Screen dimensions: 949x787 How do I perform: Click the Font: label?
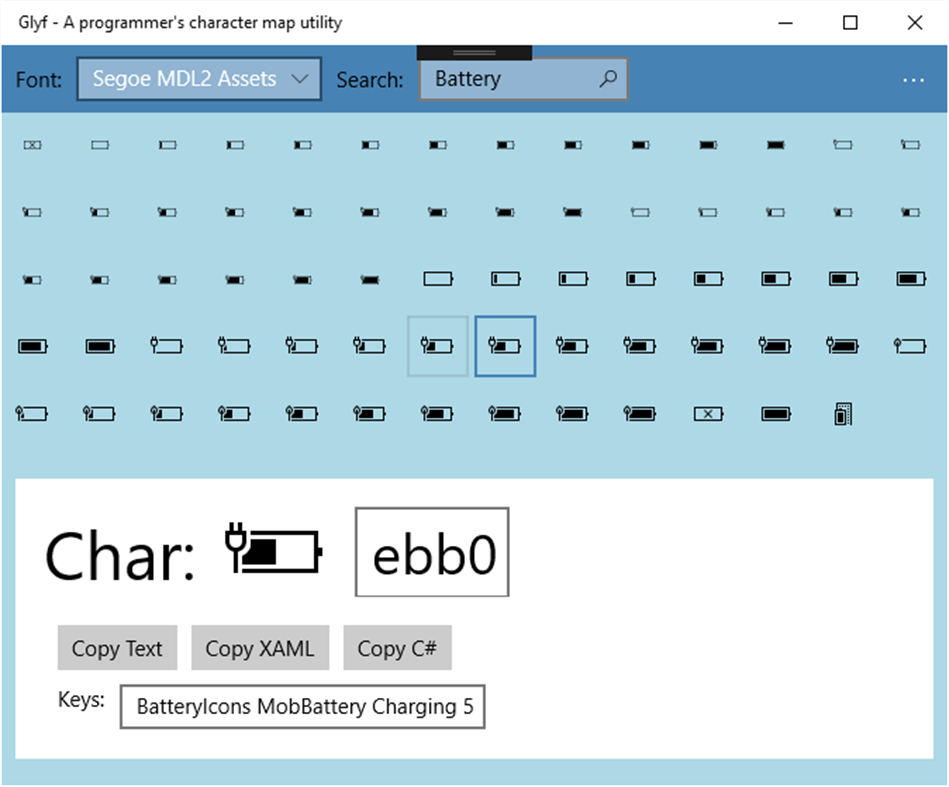pyautogui.click(x=39, y=79)
